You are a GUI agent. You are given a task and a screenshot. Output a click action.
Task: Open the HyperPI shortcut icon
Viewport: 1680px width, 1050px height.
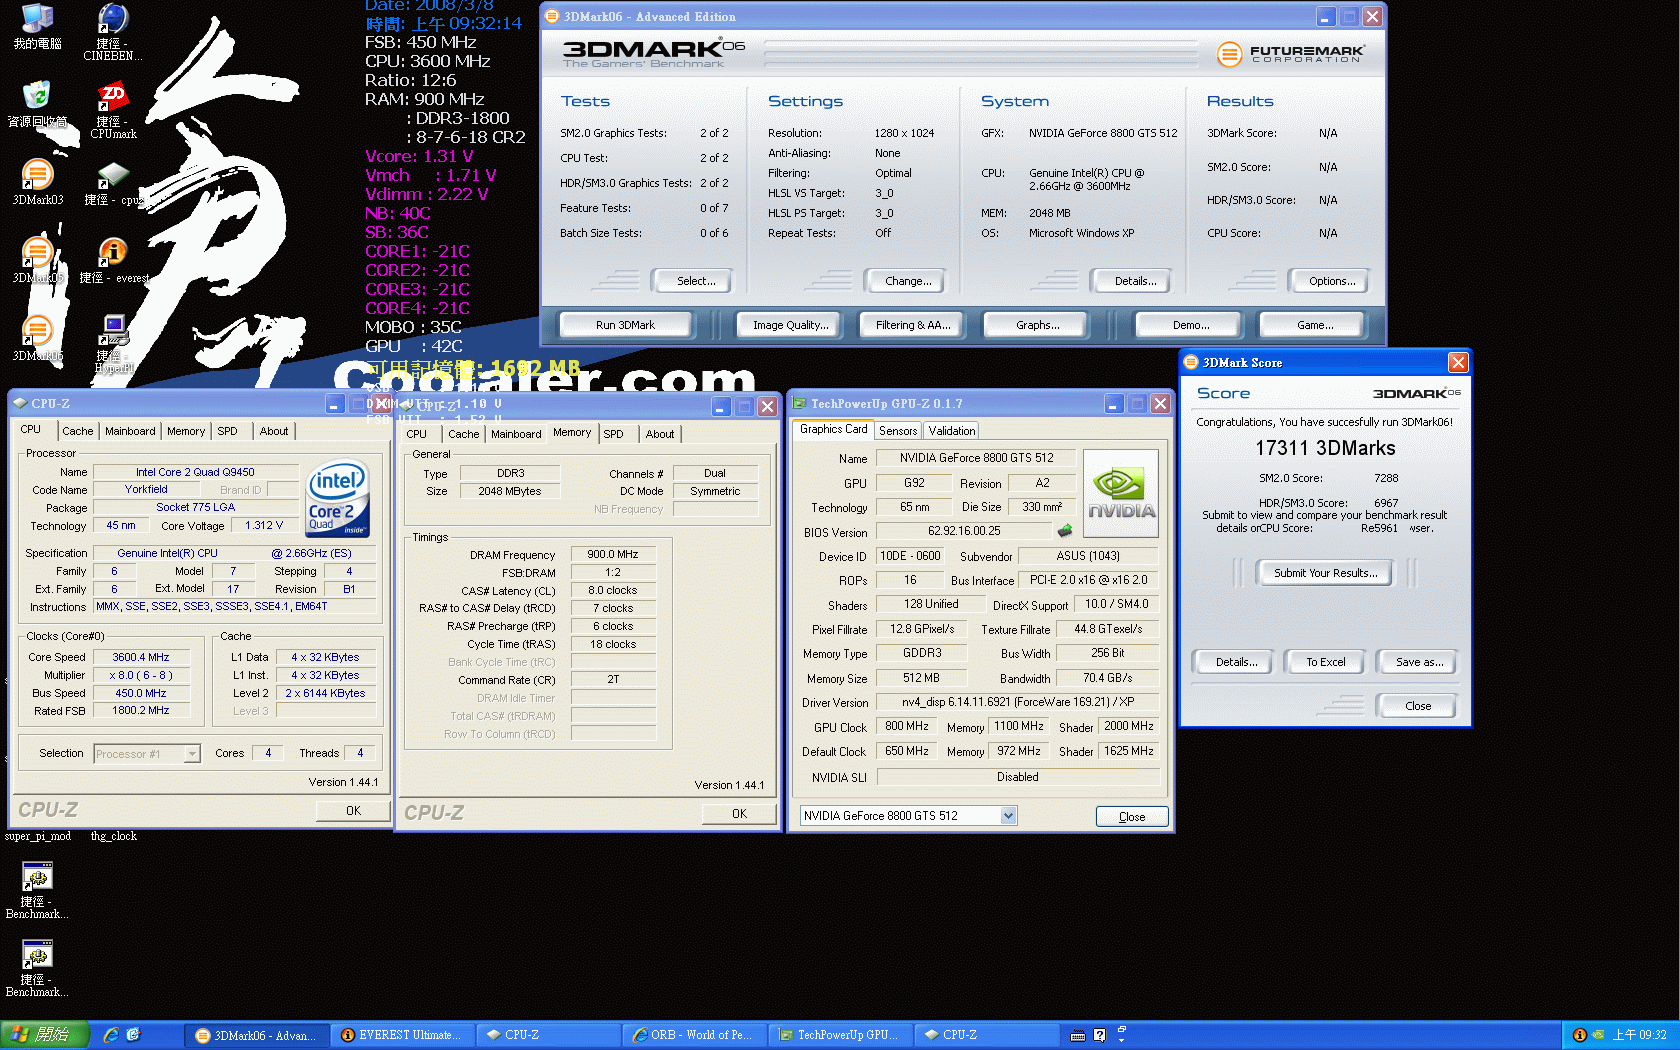tap(114, 343)
